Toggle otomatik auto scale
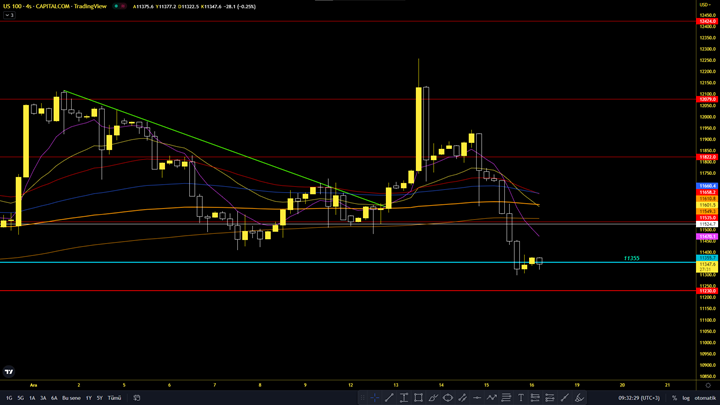The image size is (720, 405). pos(704,398)
